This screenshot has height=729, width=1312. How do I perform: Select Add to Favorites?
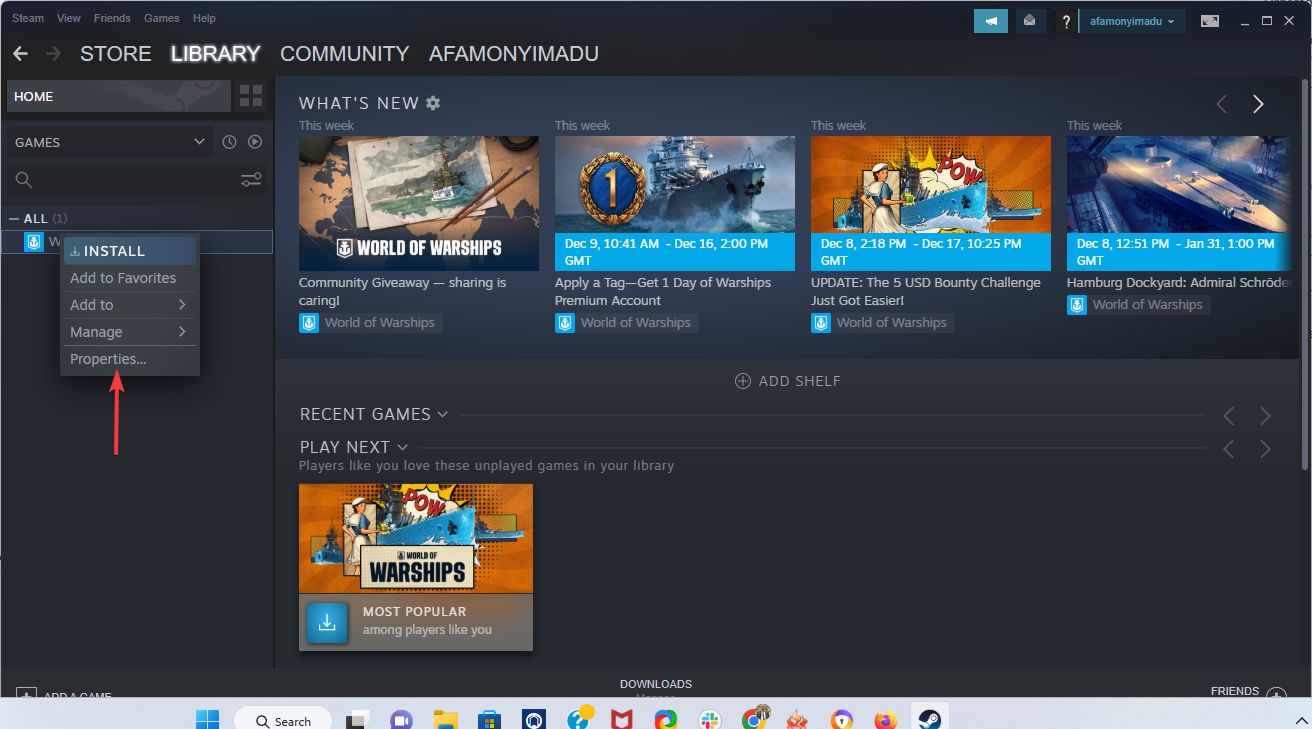(129, 278)
